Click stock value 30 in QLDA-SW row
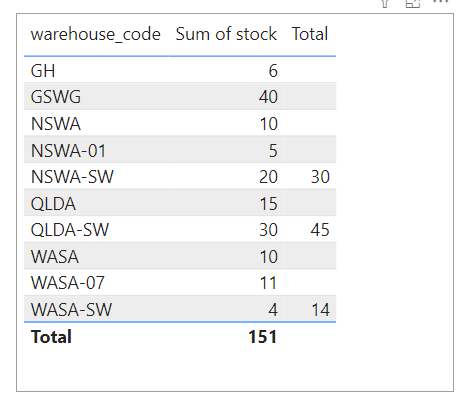Screen dimensions: 476x403 pos(268,230)
